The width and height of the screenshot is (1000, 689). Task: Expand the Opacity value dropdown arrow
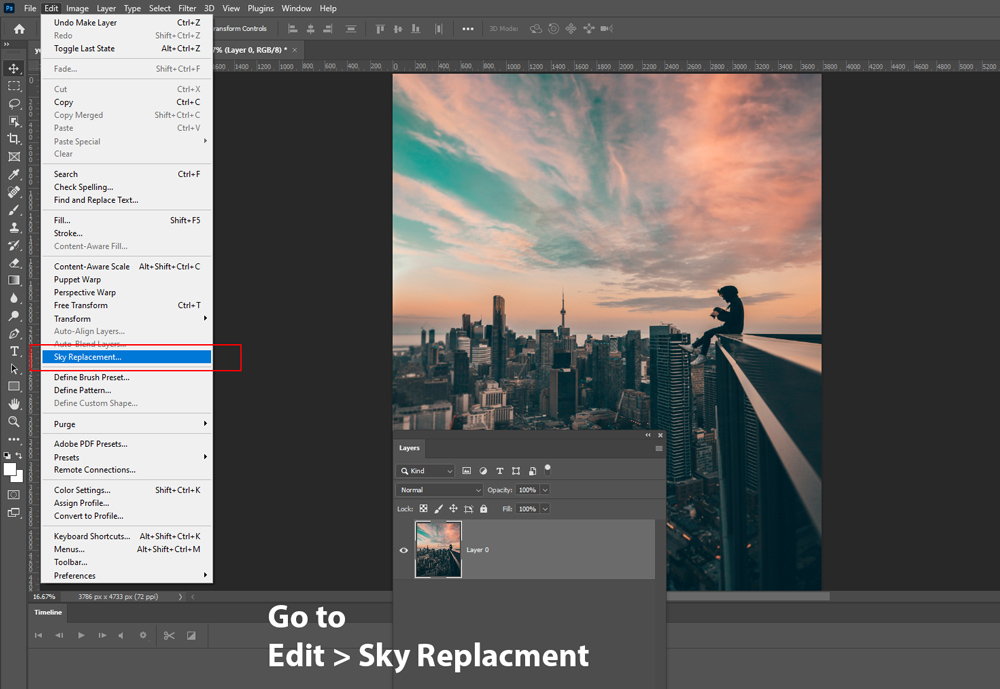coord(545,490)
